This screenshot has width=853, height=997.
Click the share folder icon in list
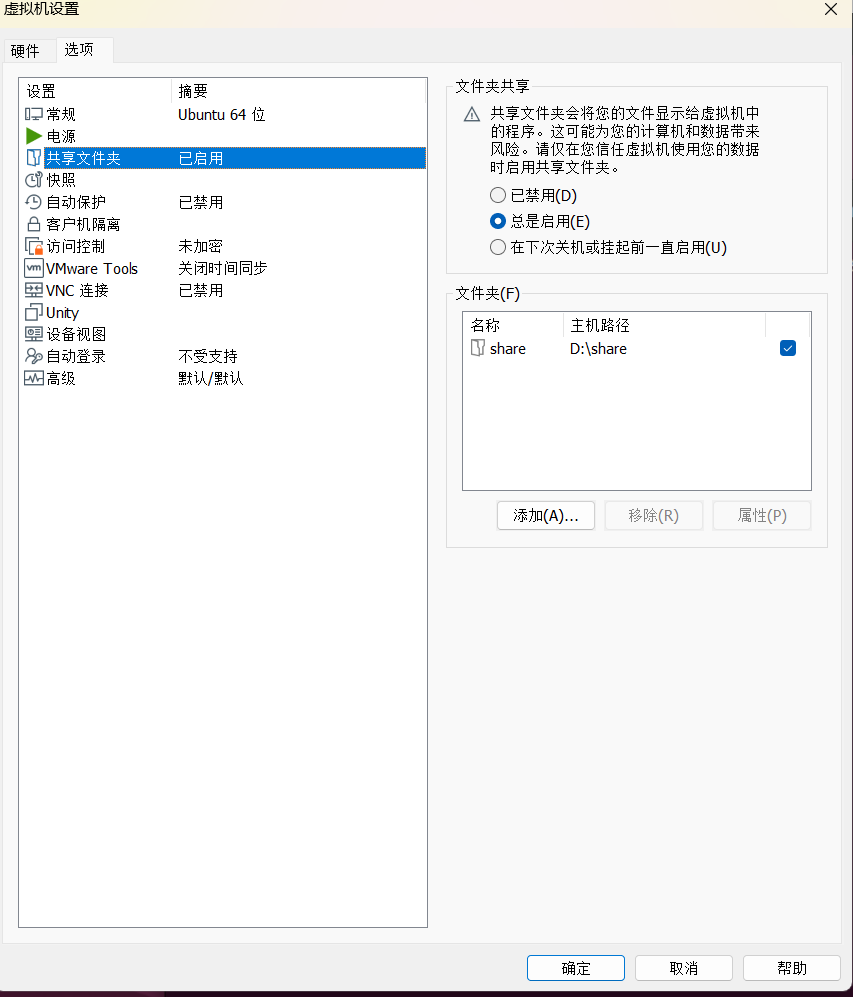point(477,348)
